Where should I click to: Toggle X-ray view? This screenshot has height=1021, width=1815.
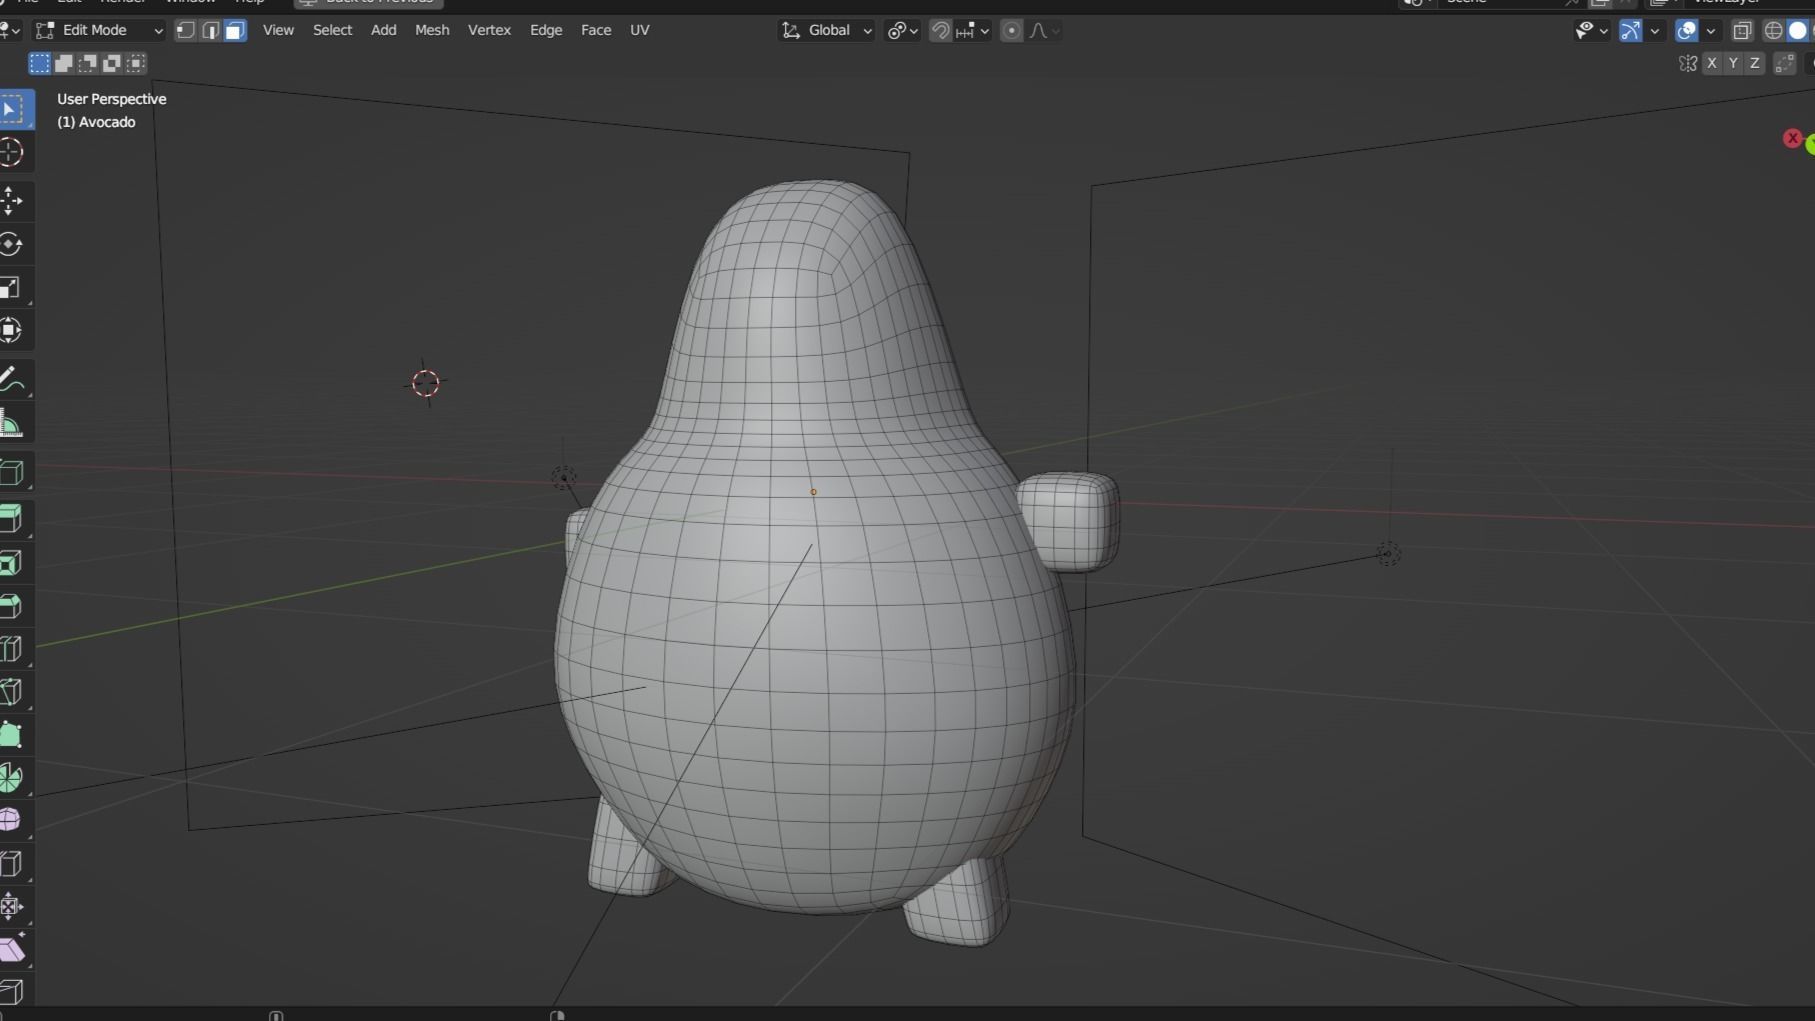(1742, 30)
